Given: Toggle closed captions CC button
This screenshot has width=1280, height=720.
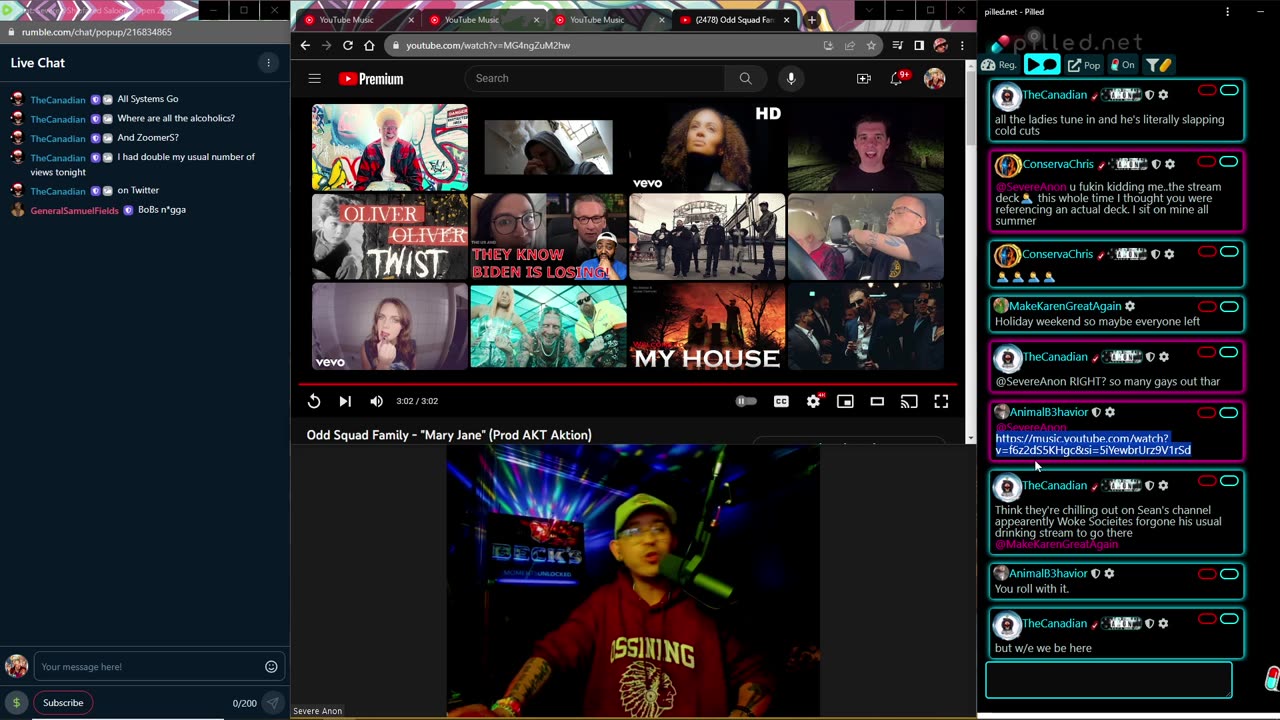Looking at the screenshot, I should pyautogui.click(x=781, y=401).
